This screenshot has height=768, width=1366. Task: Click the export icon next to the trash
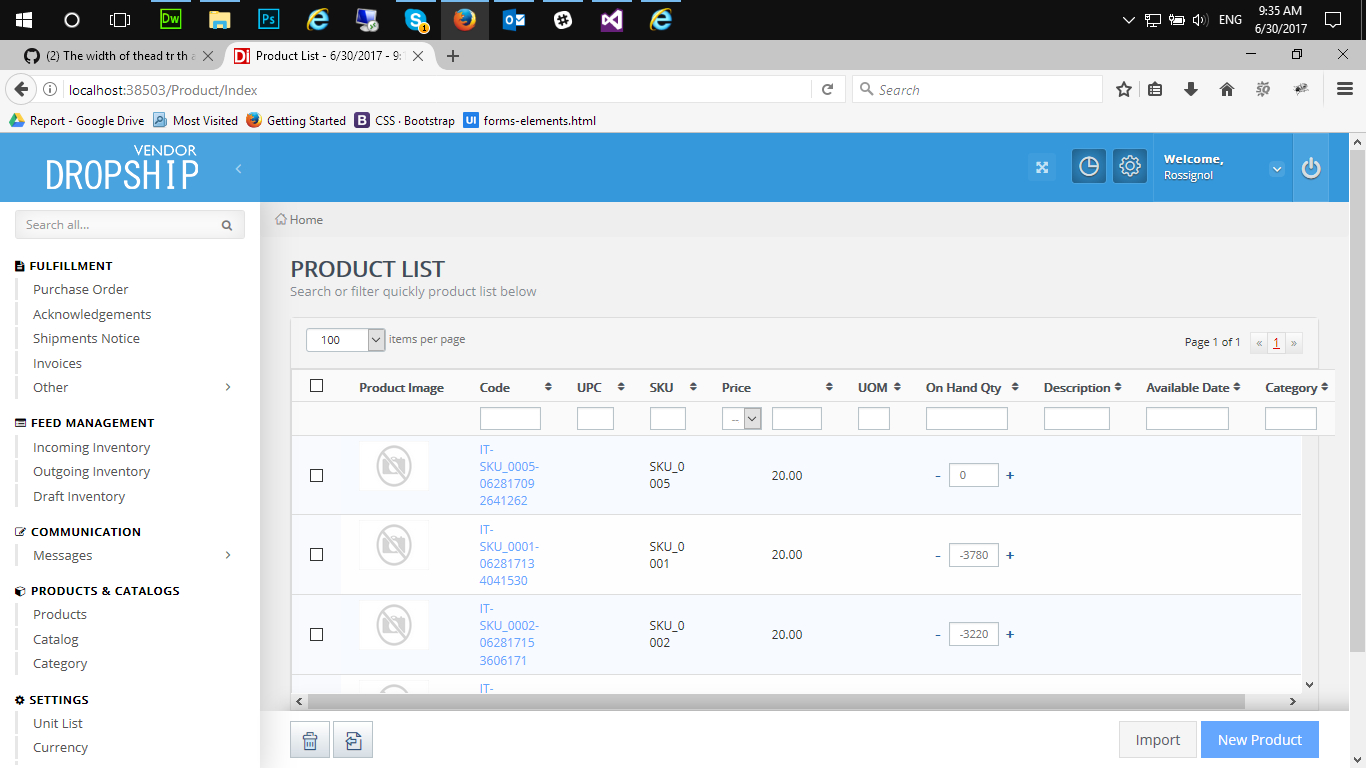(353, 741)
